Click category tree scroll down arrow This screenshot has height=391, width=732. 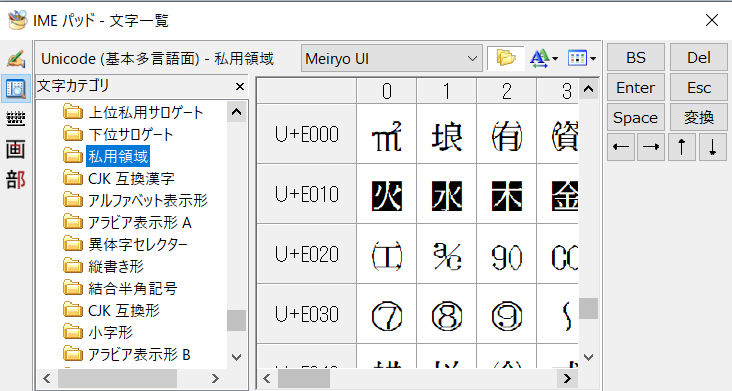coord(237,357)
